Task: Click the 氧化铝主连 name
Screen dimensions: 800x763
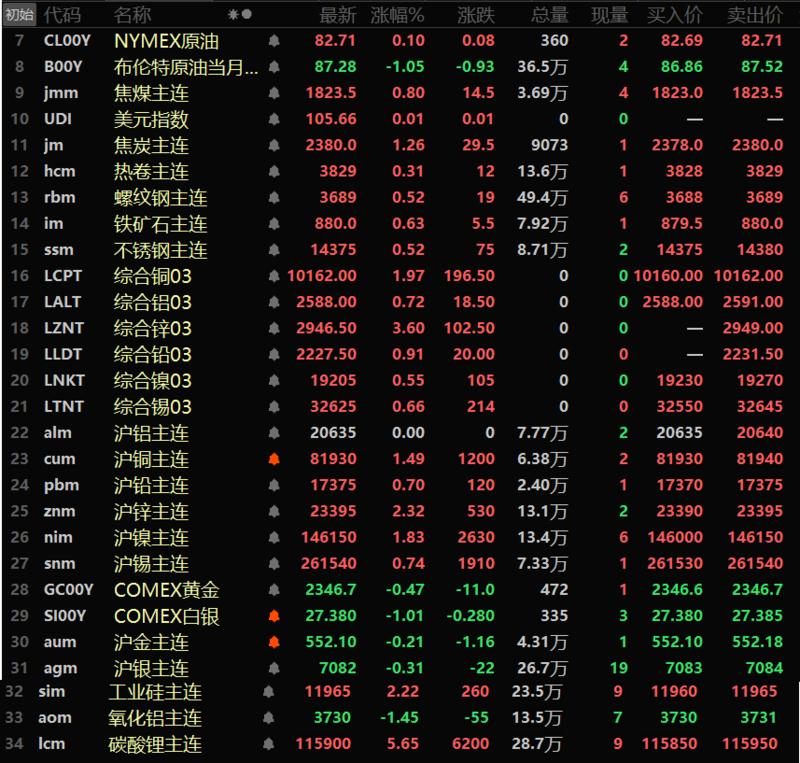Action: click(x=155, y=718)
